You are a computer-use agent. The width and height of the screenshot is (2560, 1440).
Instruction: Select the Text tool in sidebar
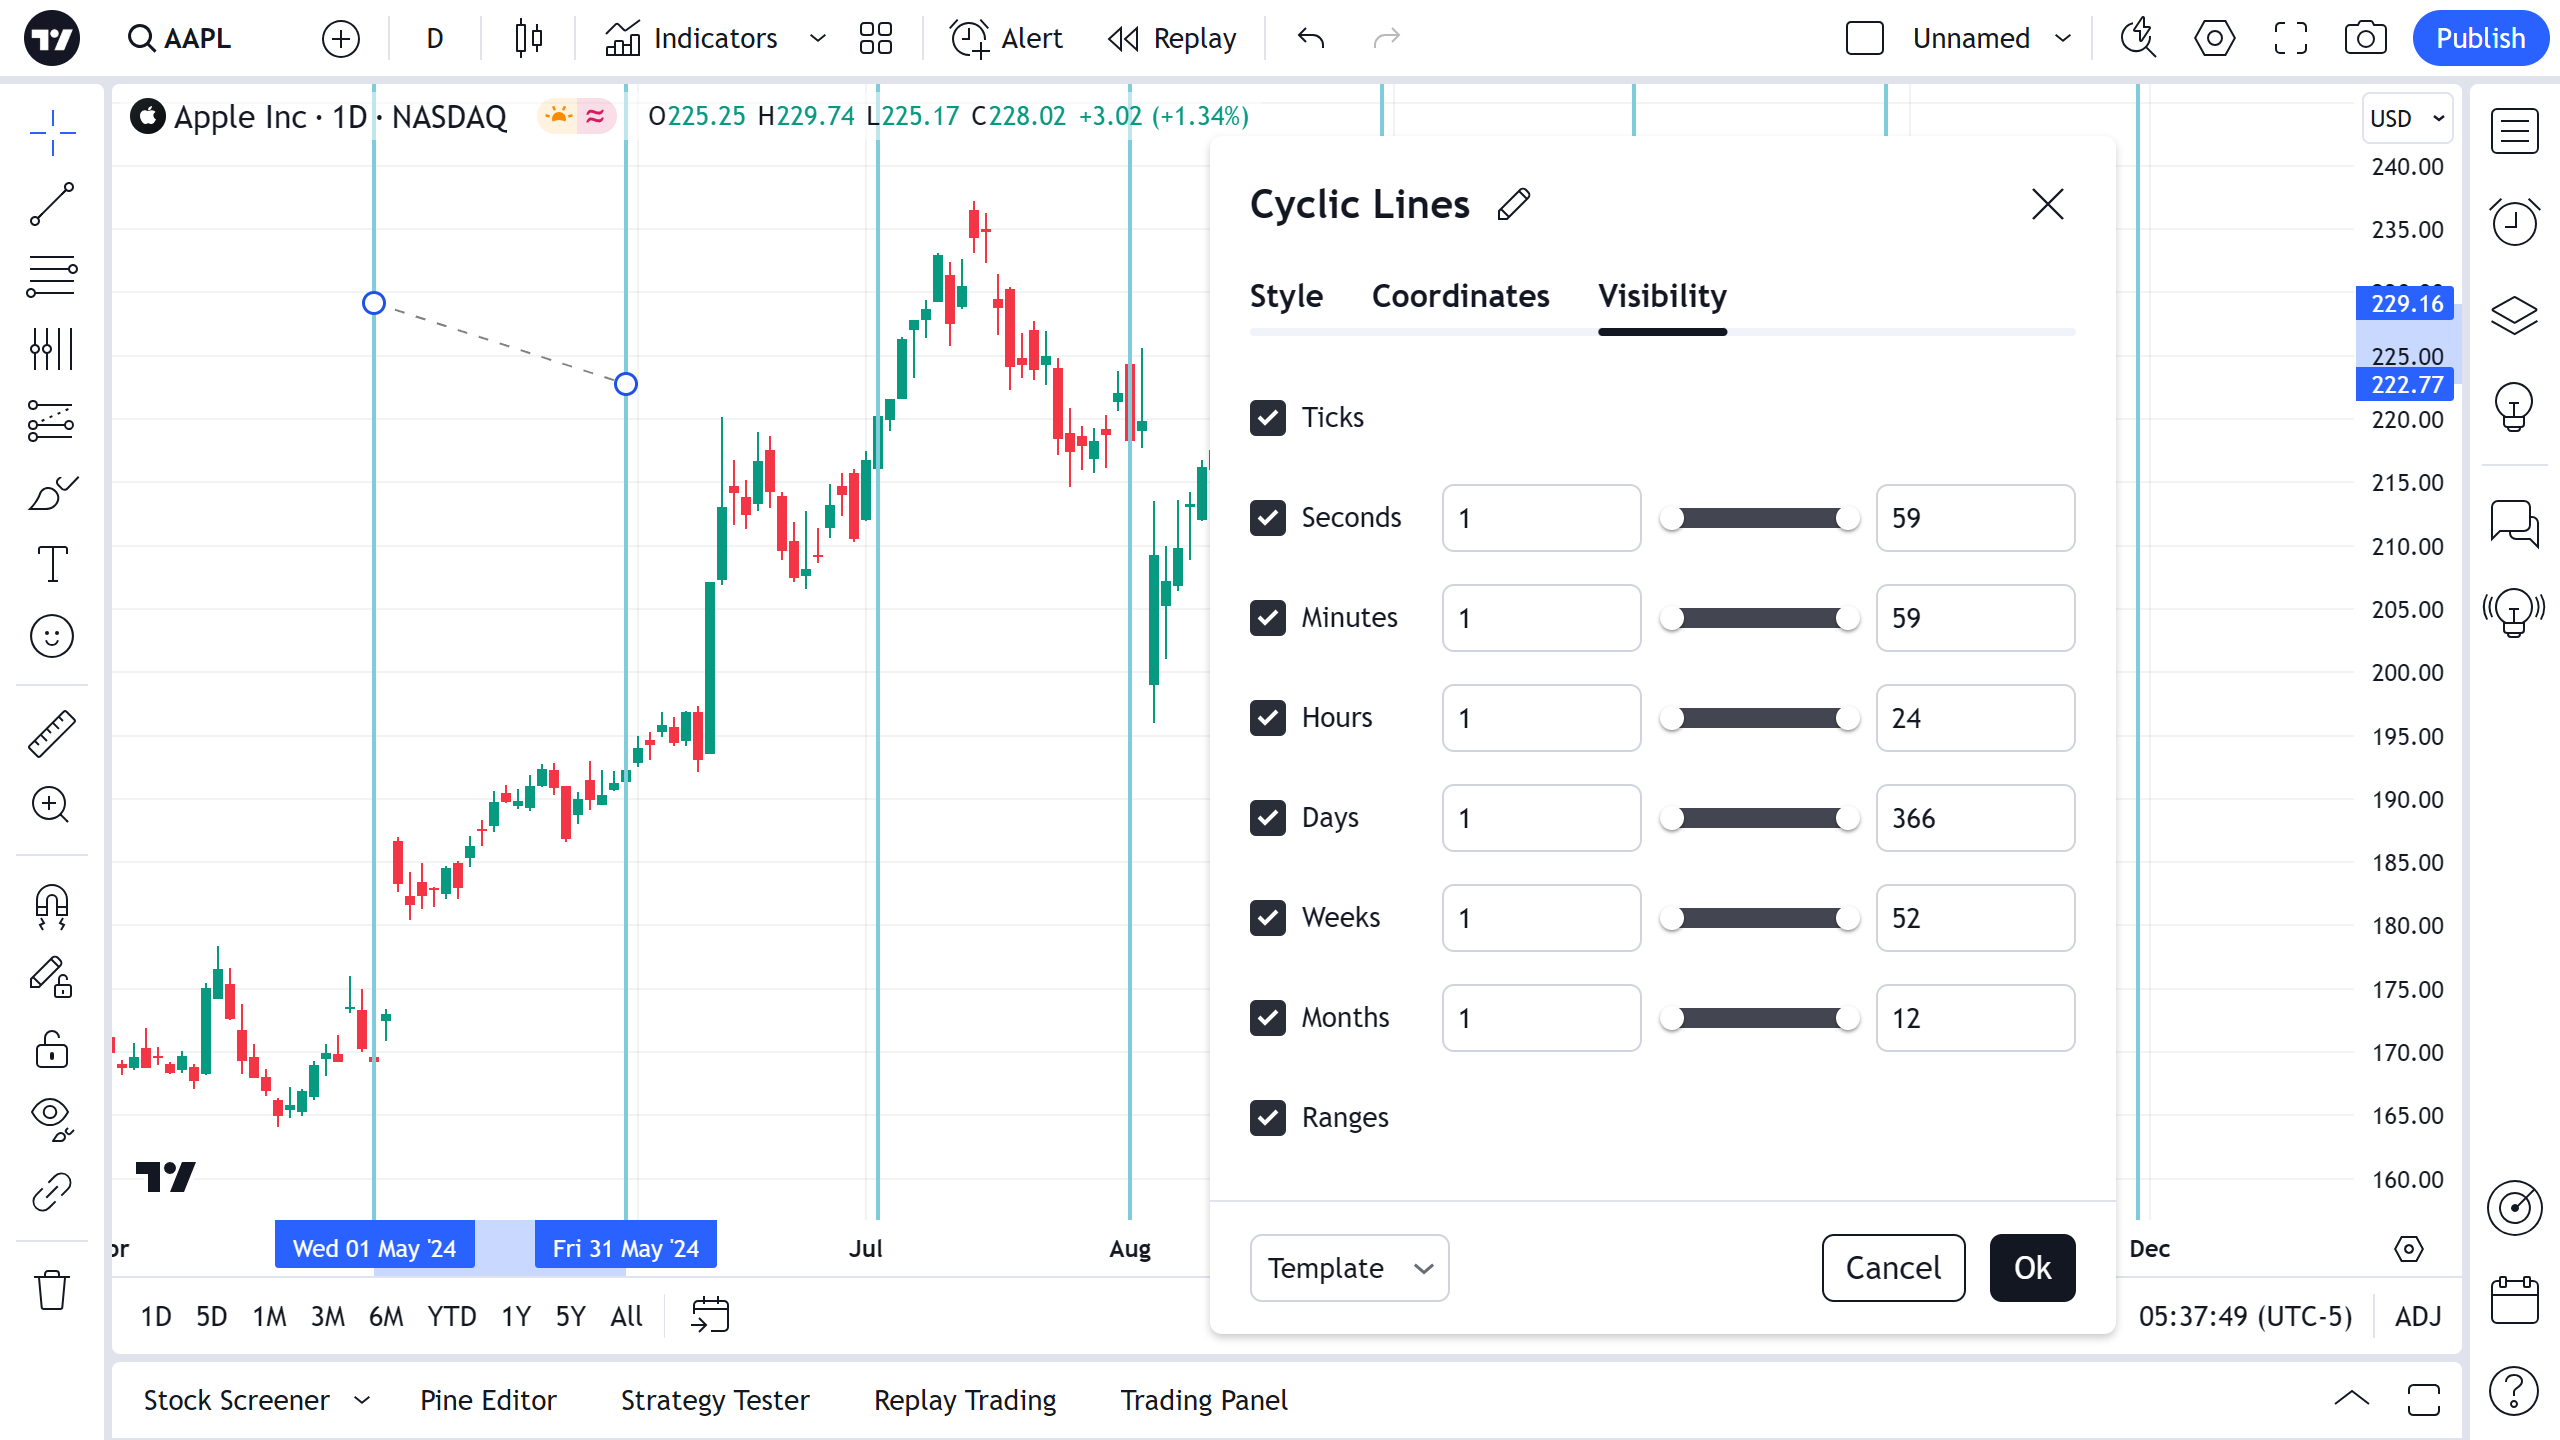(x=52, y=564)
